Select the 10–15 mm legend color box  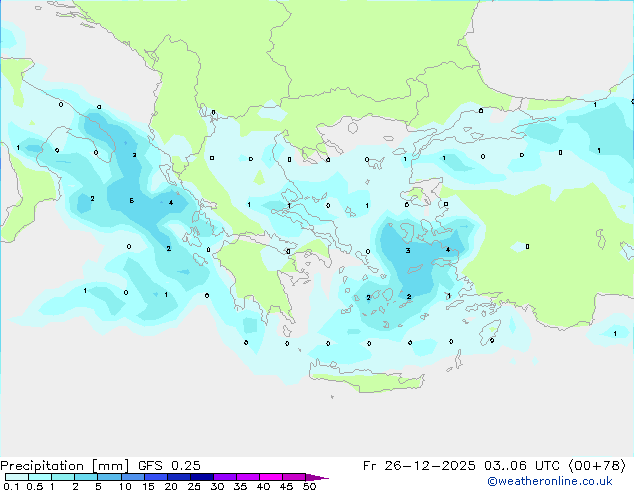coord(133,477)
